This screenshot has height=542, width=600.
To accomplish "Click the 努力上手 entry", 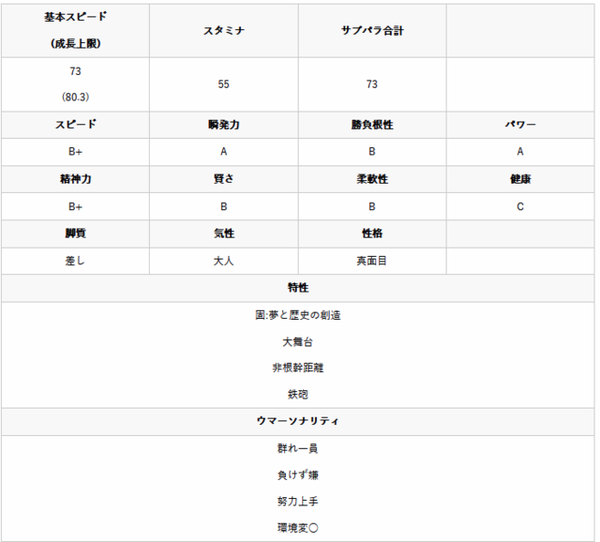I will pyautogui.click(x=298, y=501).
